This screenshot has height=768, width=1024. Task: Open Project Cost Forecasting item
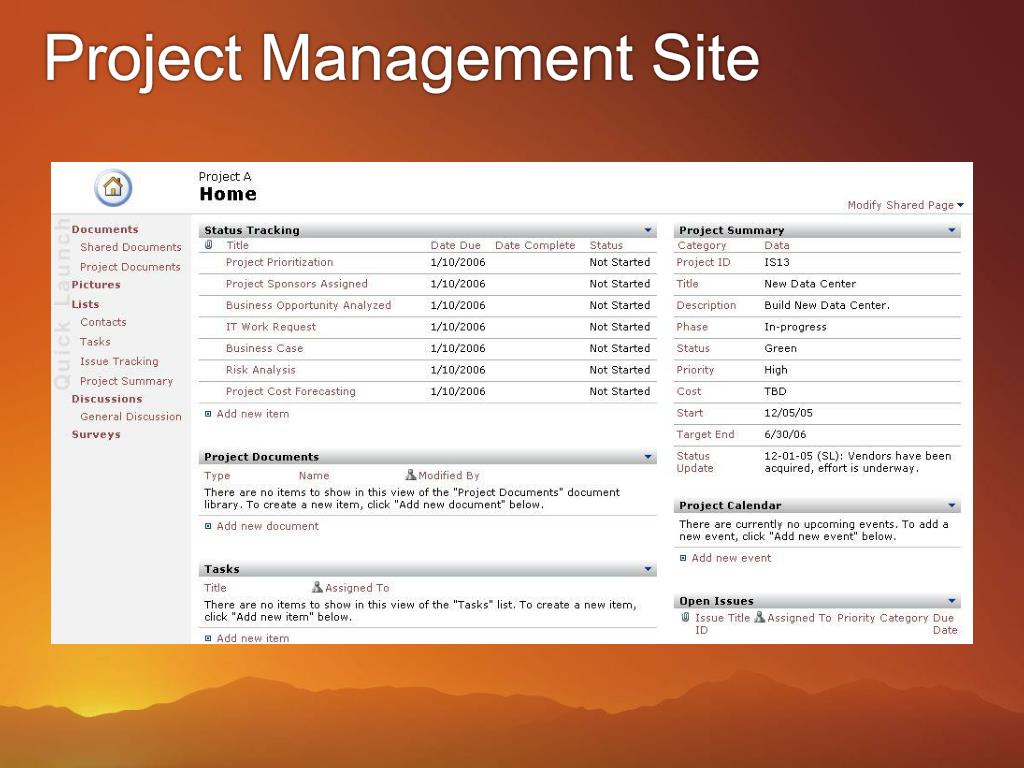pos(291,391)
